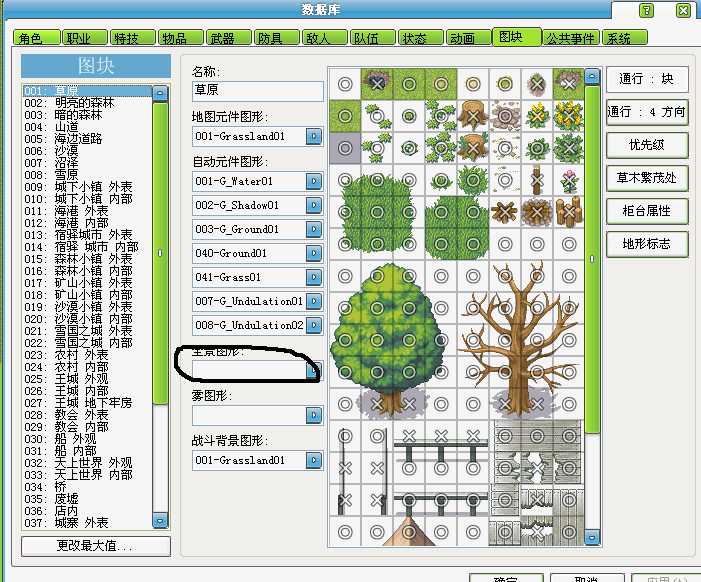This screenshot has width=701, height=582.
Task: Toggle passability on the purple flower tile
Action: click(569, 180)
